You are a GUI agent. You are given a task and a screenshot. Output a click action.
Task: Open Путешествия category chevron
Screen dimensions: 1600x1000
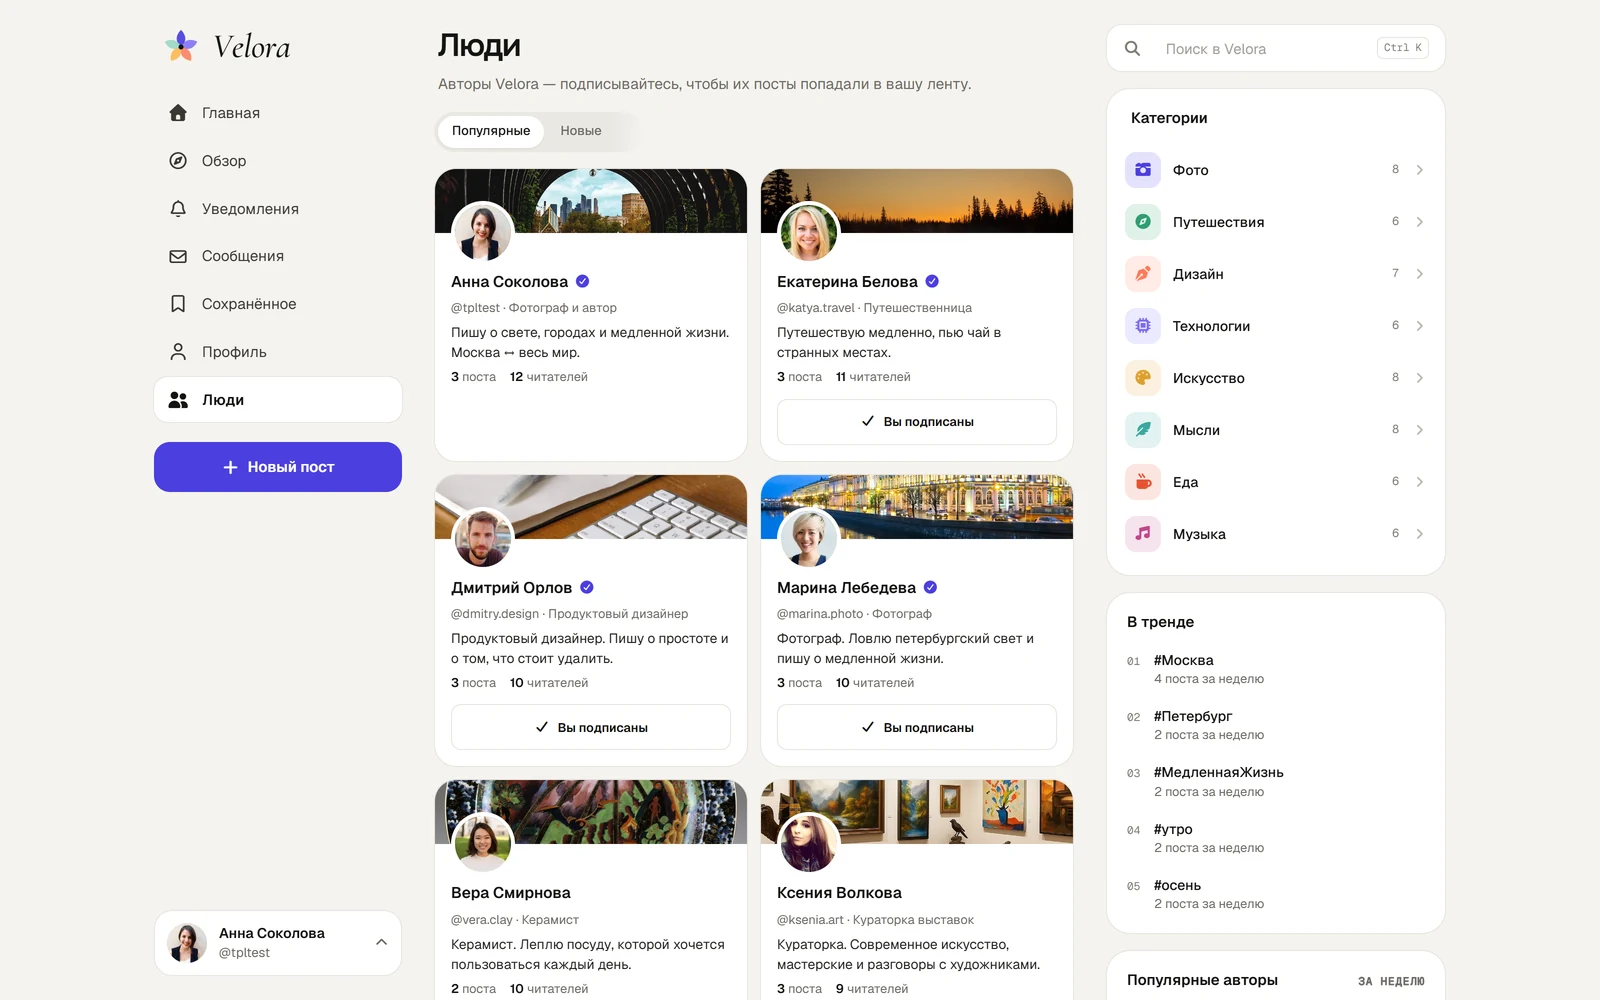(1420, 222)
